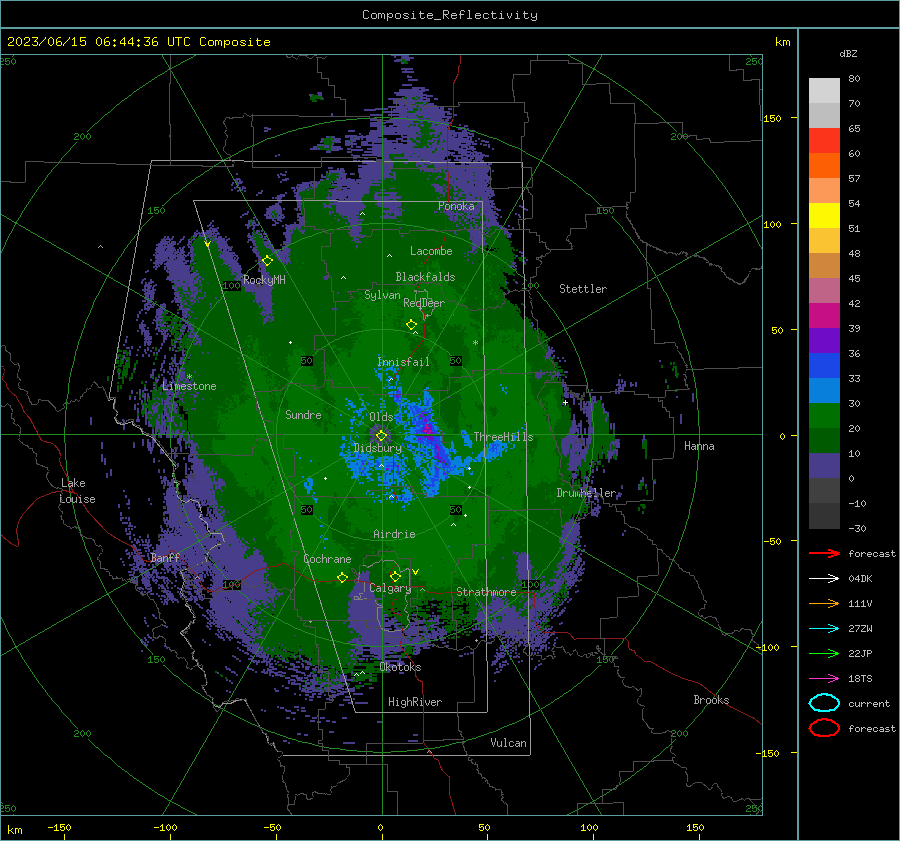The height and width of the screenshot is (841, 900).
Task: Click the green 22JP arrow legend icon
Action: (824, 653)
